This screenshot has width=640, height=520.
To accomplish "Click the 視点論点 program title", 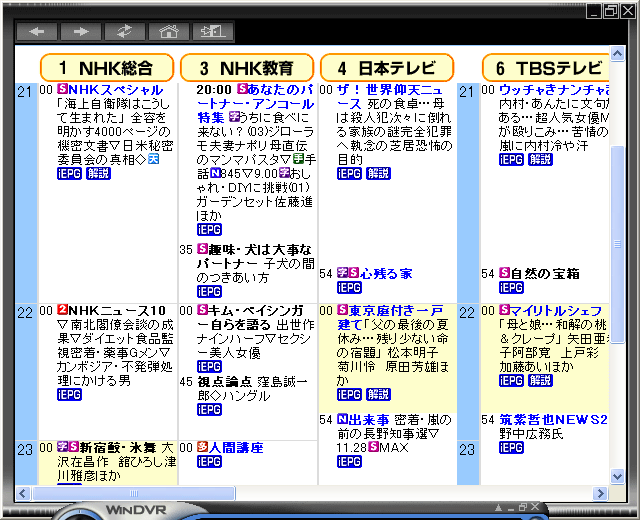I will [x=224, y=382].
